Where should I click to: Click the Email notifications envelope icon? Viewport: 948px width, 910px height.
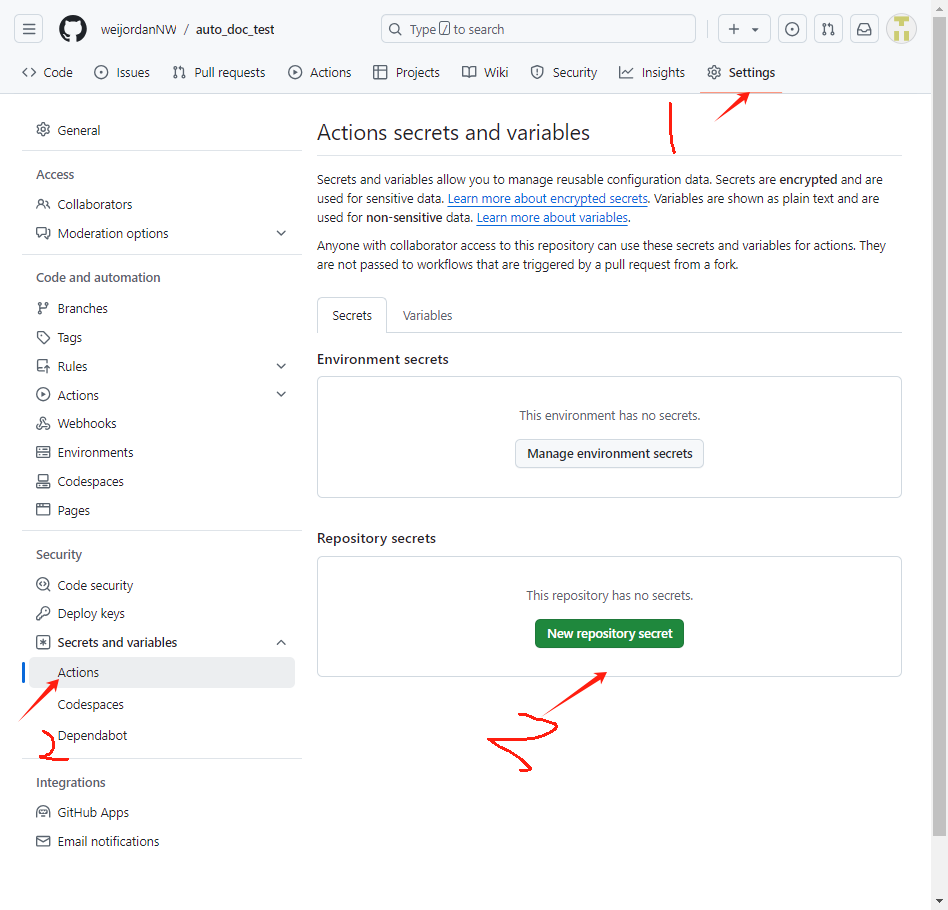point(43,841)
